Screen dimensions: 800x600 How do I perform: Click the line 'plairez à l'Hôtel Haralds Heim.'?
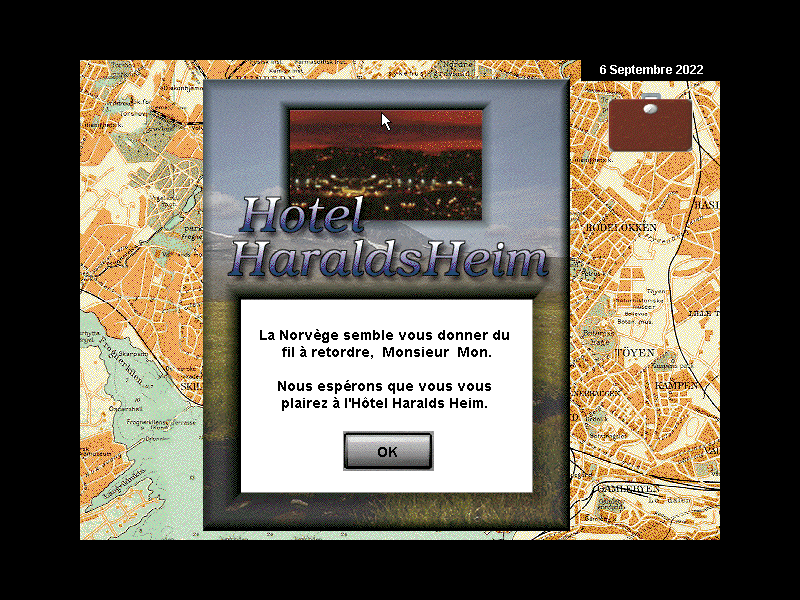pos(384,403)
